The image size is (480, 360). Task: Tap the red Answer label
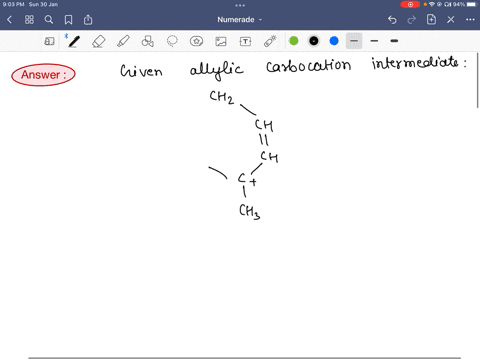43,75
